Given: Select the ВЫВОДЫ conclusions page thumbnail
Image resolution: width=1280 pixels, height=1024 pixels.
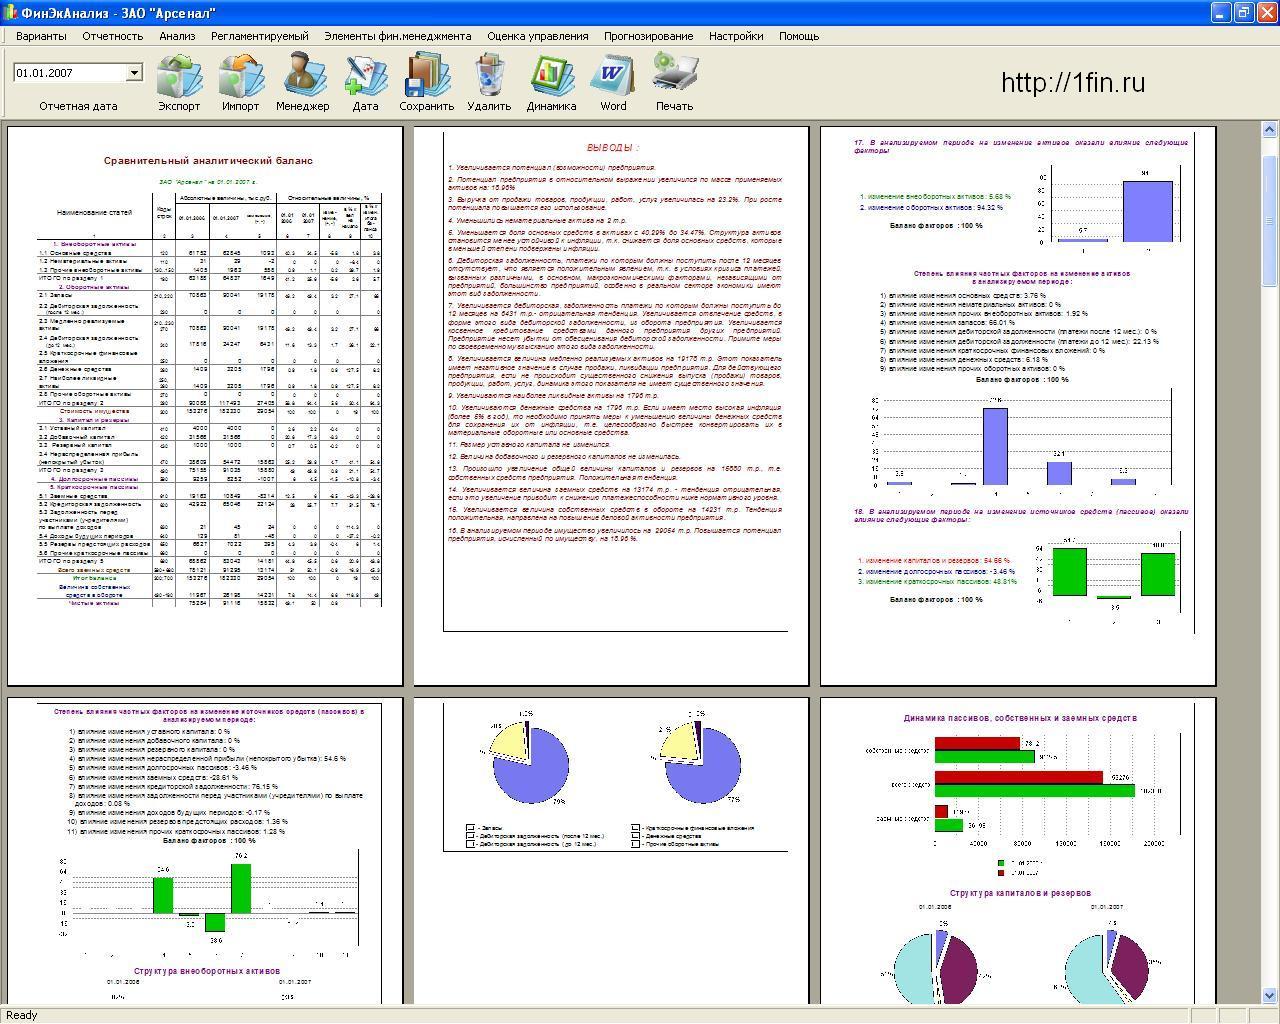Looking at the screenshot, I should pyautogui.click(x=611, y=405).
